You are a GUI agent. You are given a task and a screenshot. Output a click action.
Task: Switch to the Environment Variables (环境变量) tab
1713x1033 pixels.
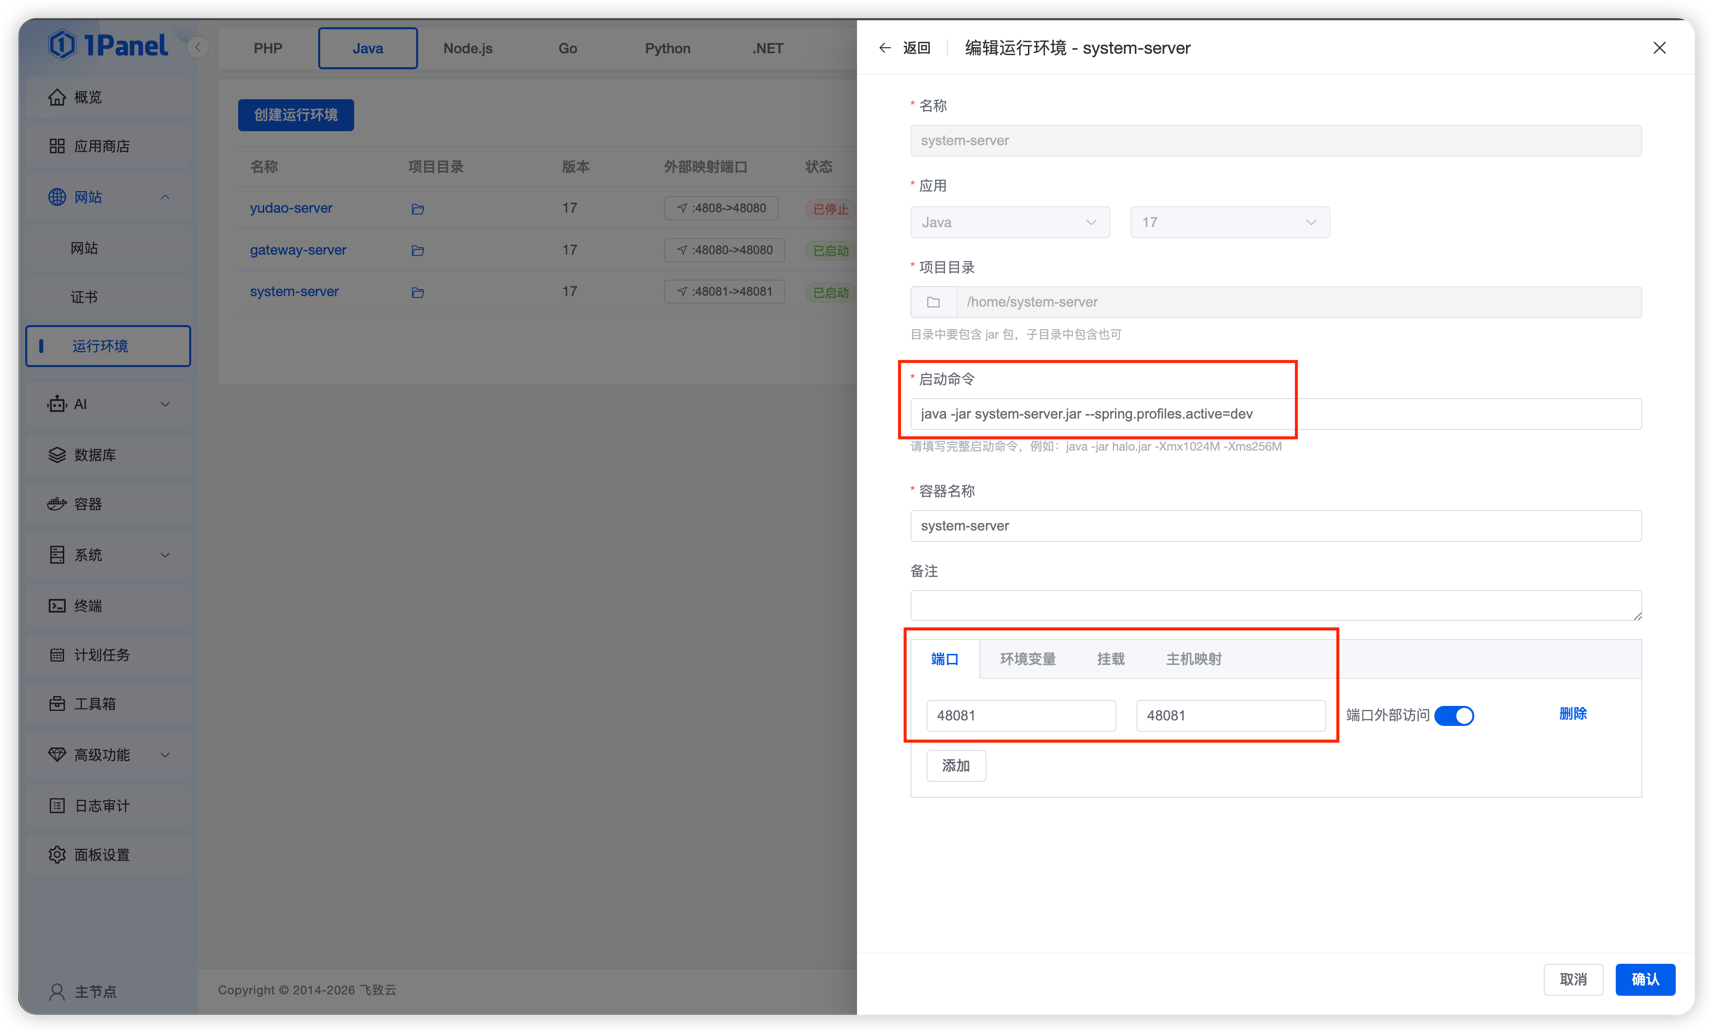(1027, 659)
